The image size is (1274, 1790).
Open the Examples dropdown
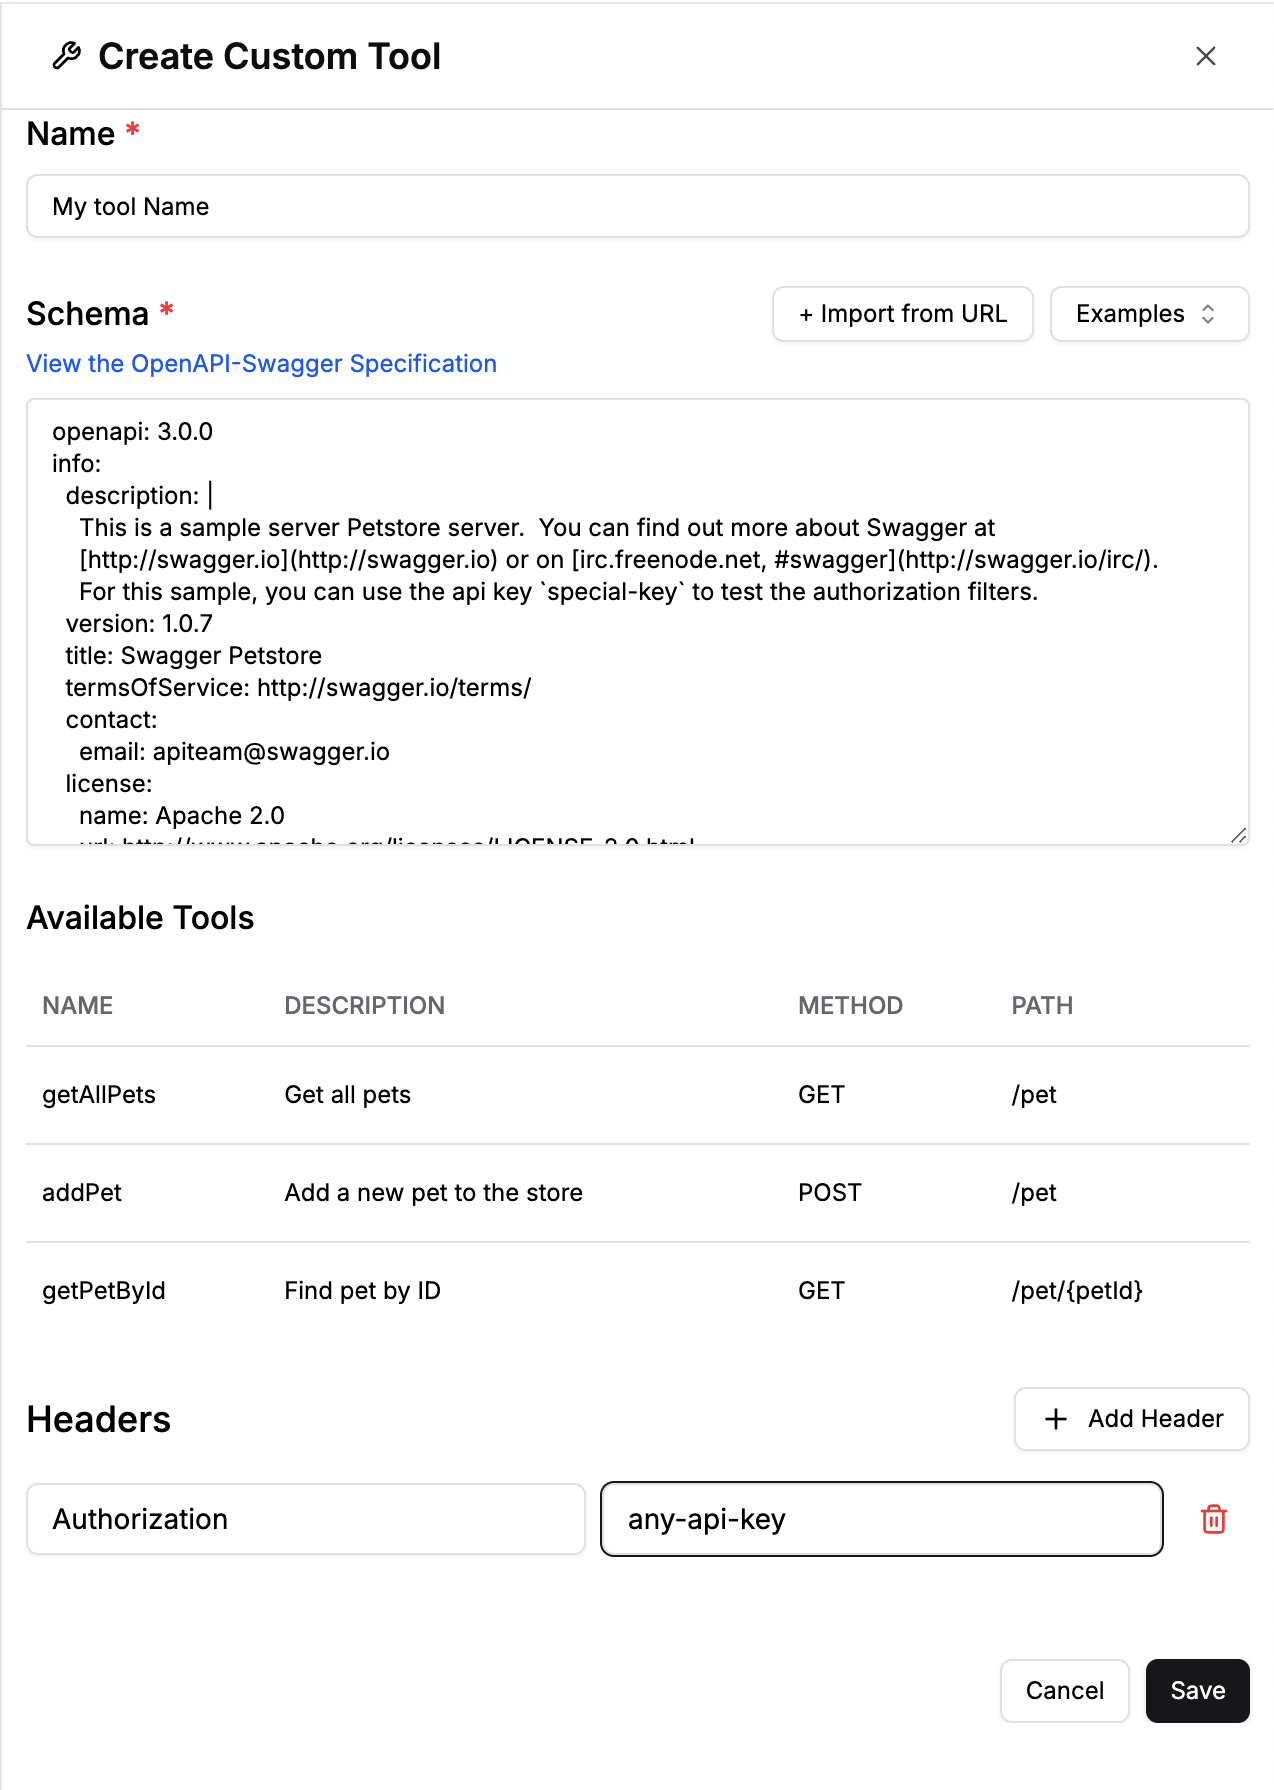pyautogui.click(x=1148, y=314)
